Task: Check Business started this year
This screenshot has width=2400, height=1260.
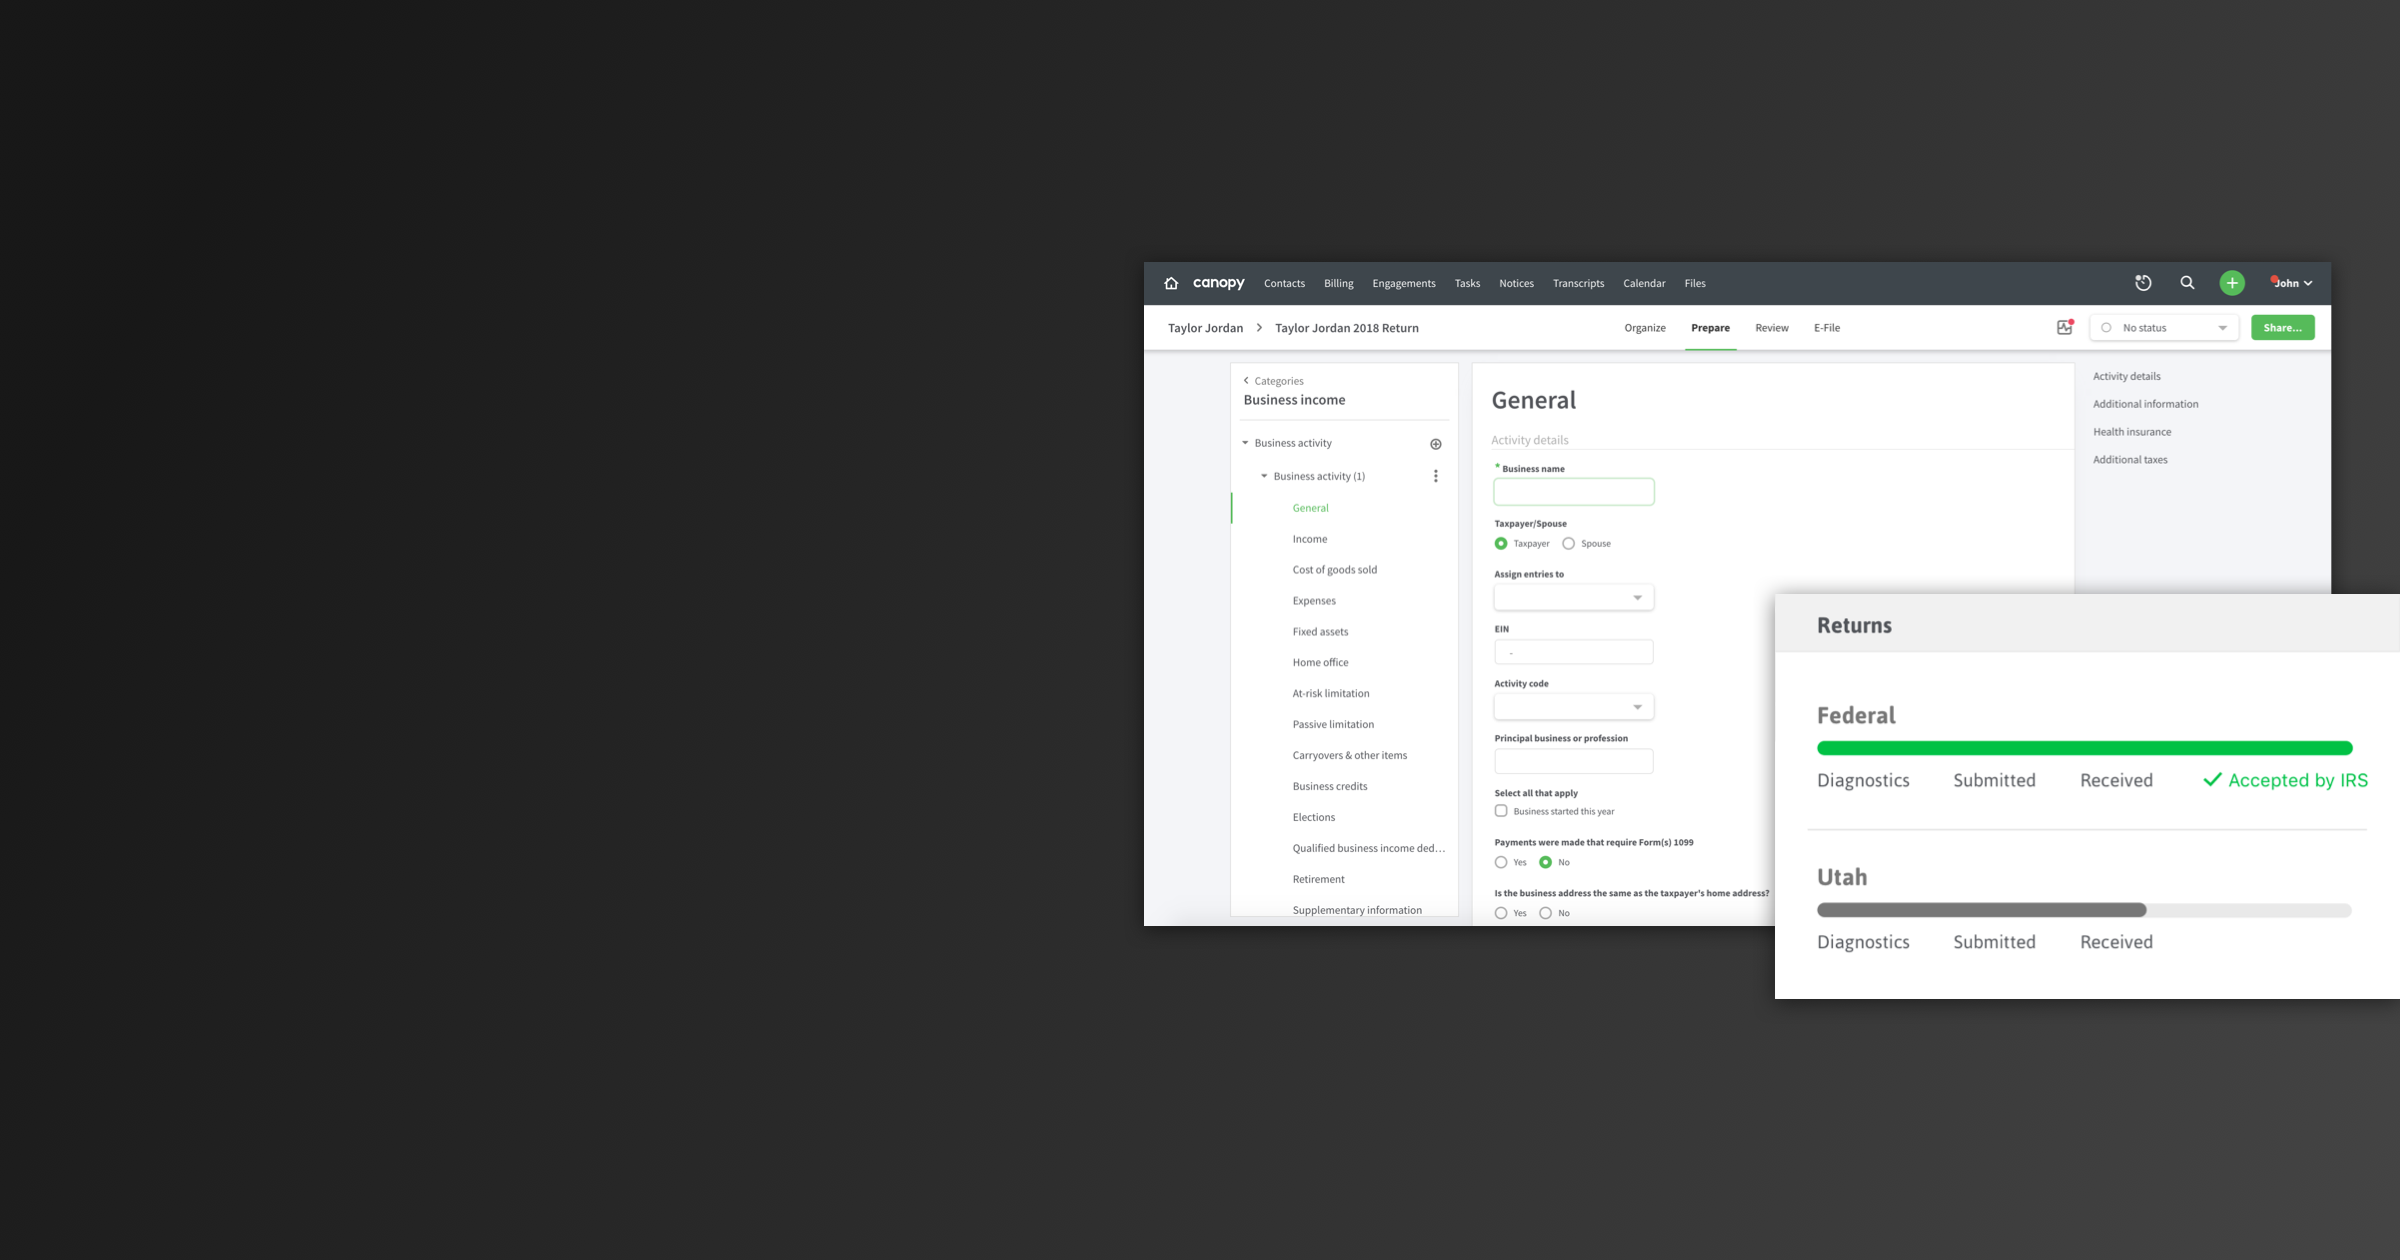Action: (1501, 811)
